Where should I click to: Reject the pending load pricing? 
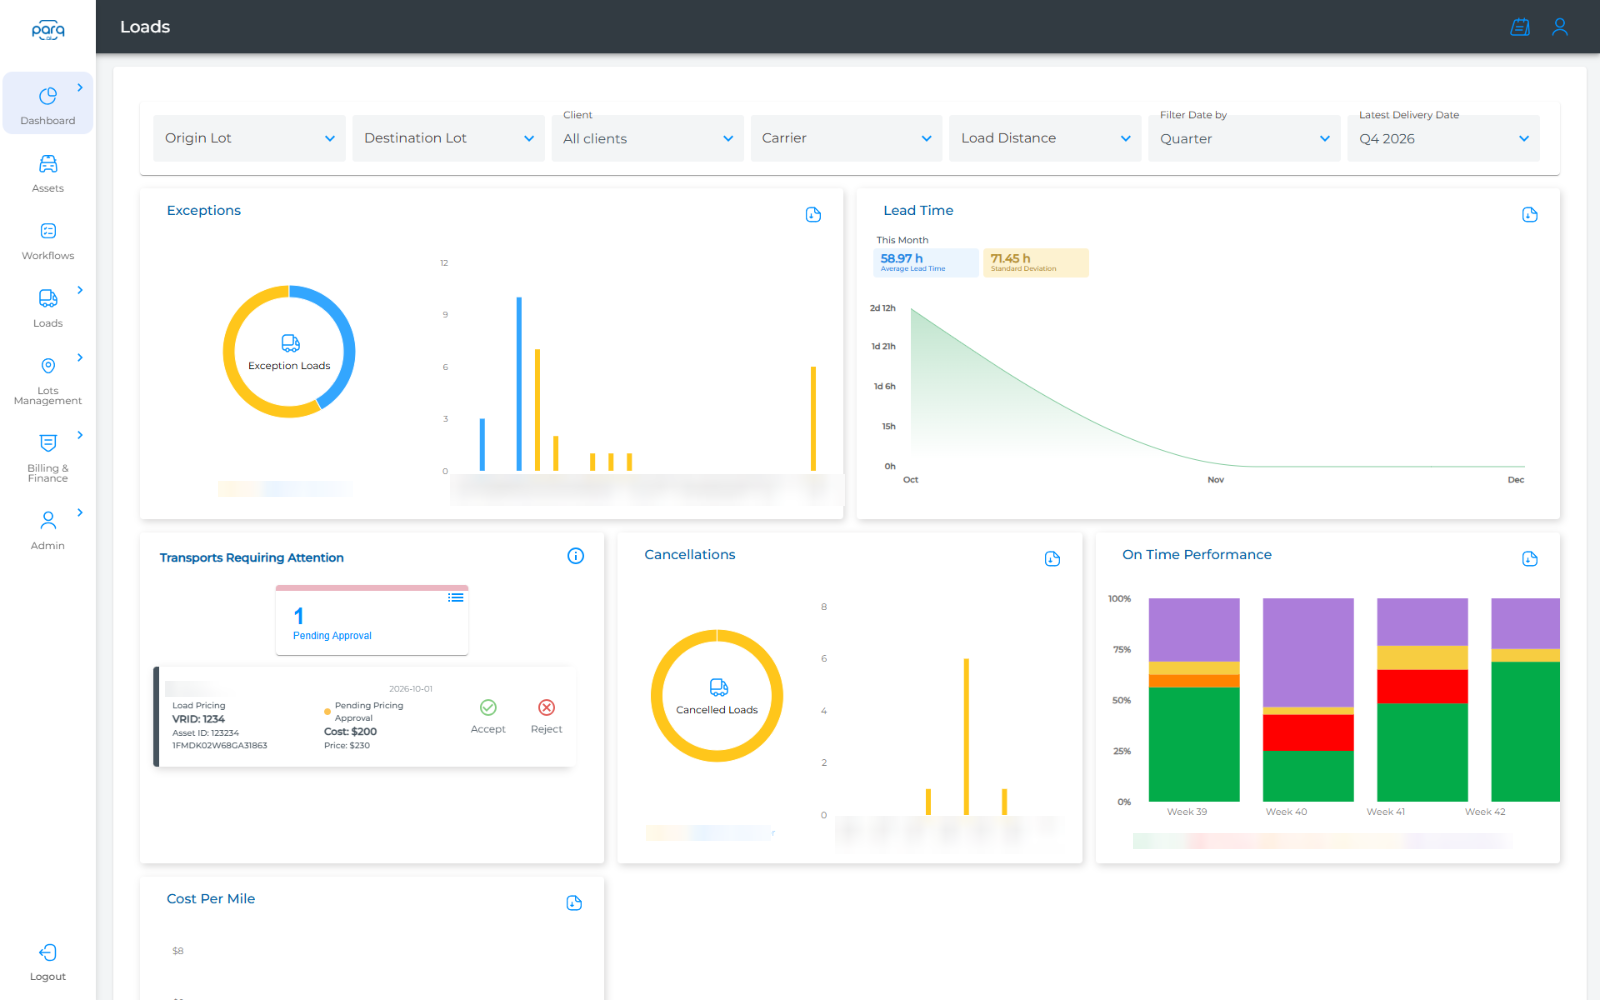(x=546, y=716)
